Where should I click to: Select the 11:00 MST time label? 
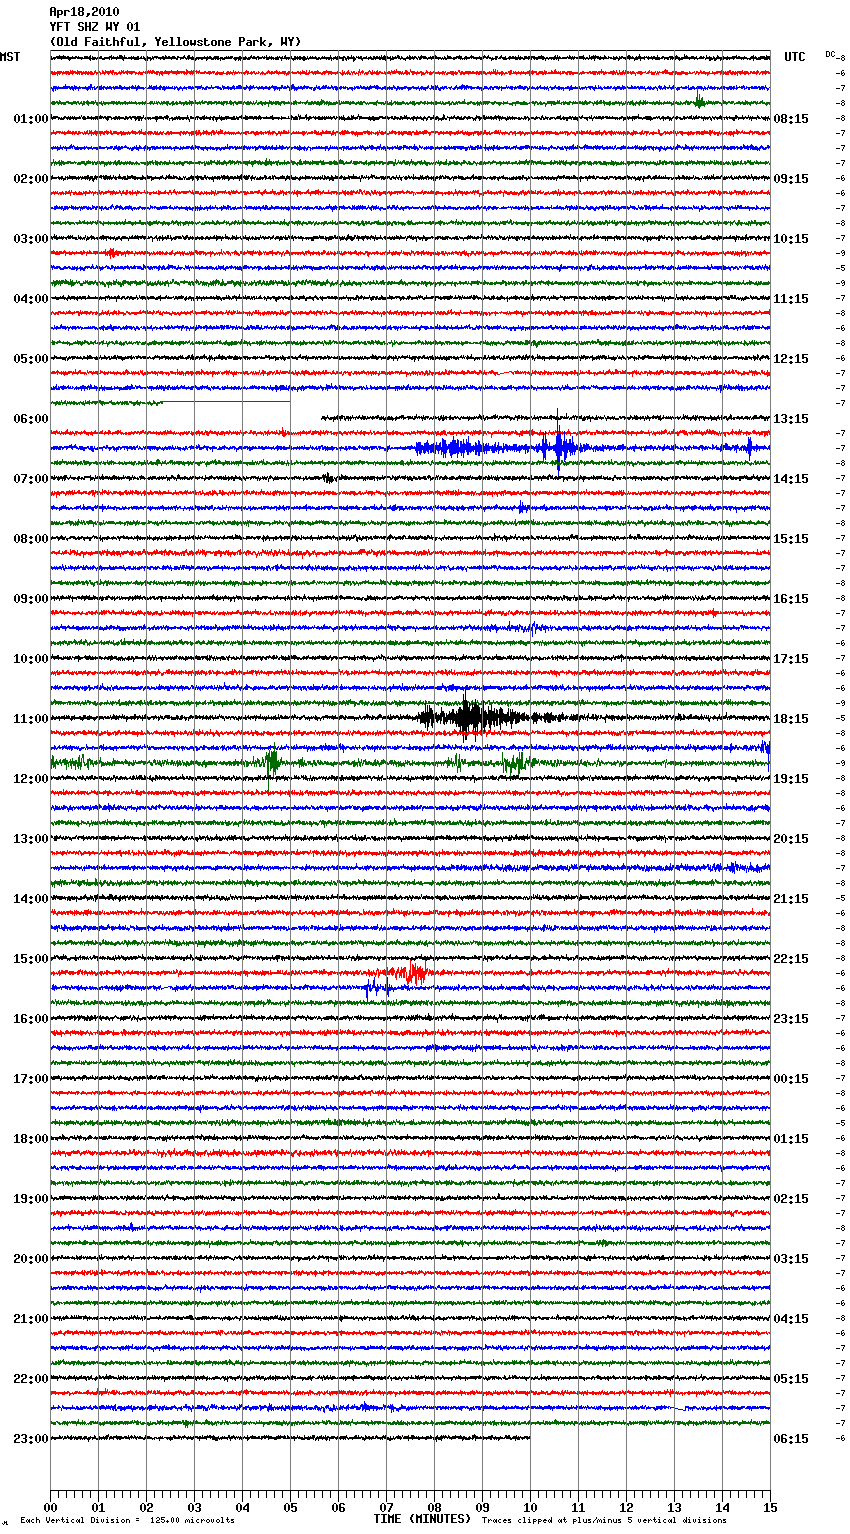[x=30, y=719]
